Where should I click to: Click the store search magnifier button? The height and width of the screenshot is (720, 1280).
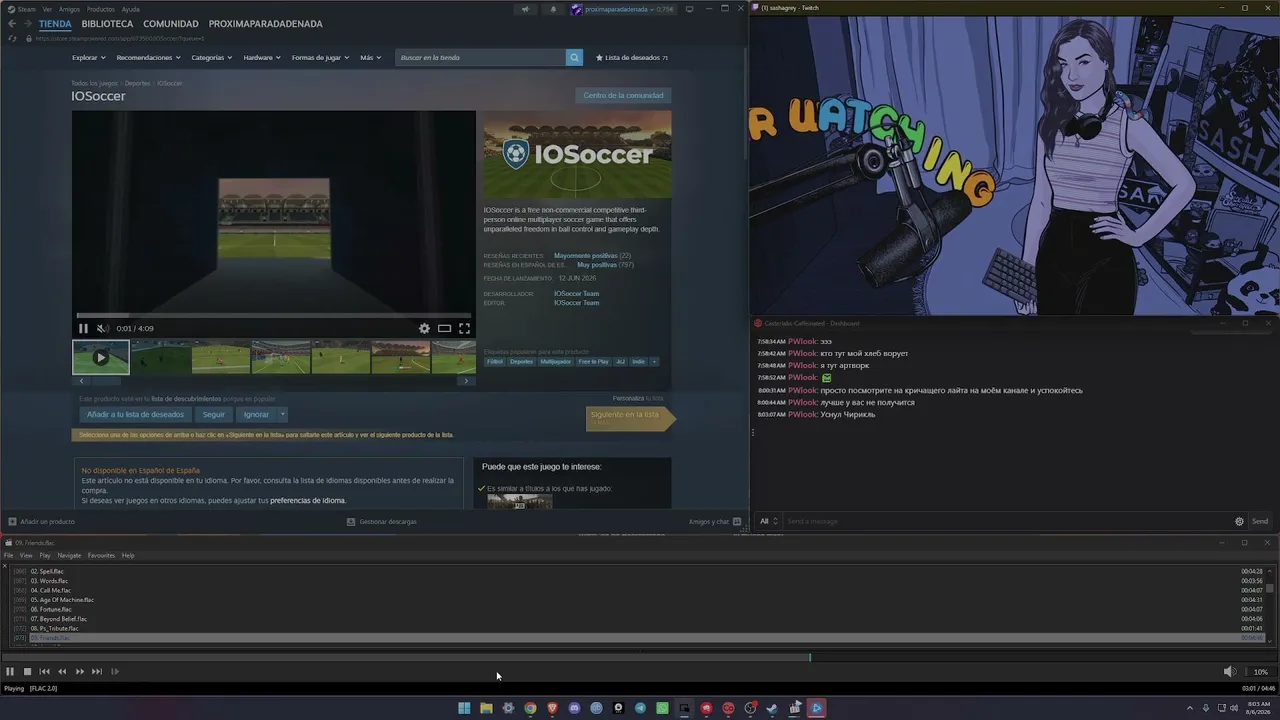click(574, 58)
